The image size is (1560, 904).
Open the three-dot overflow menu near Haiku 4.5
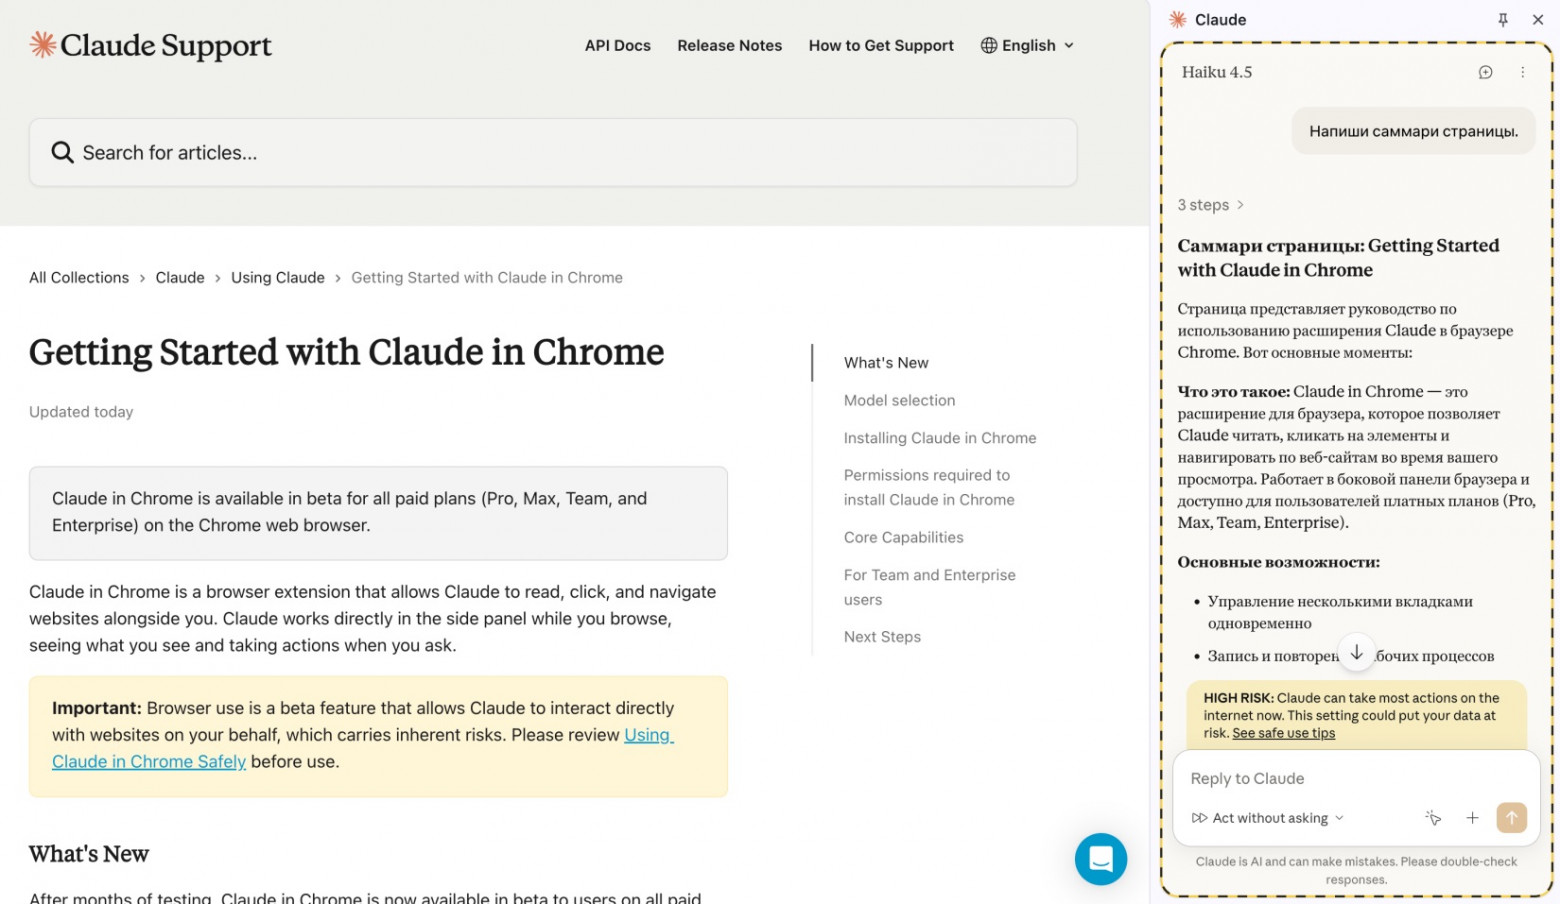click(1523, 71)
